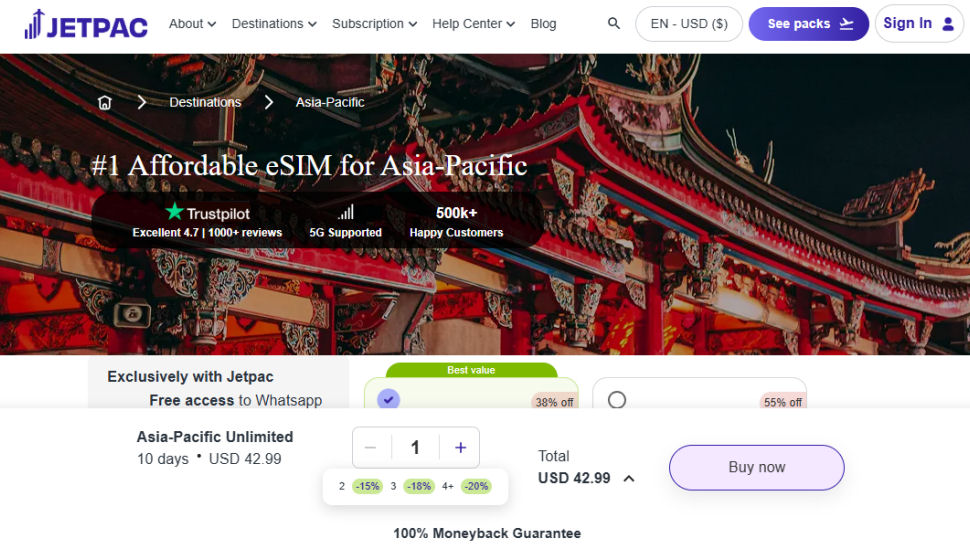The height and width of the screenshot is (545, 970).
Task: Click Excellent 4.7 | 1000+ reviews text
Action: [x=207, y=233]
